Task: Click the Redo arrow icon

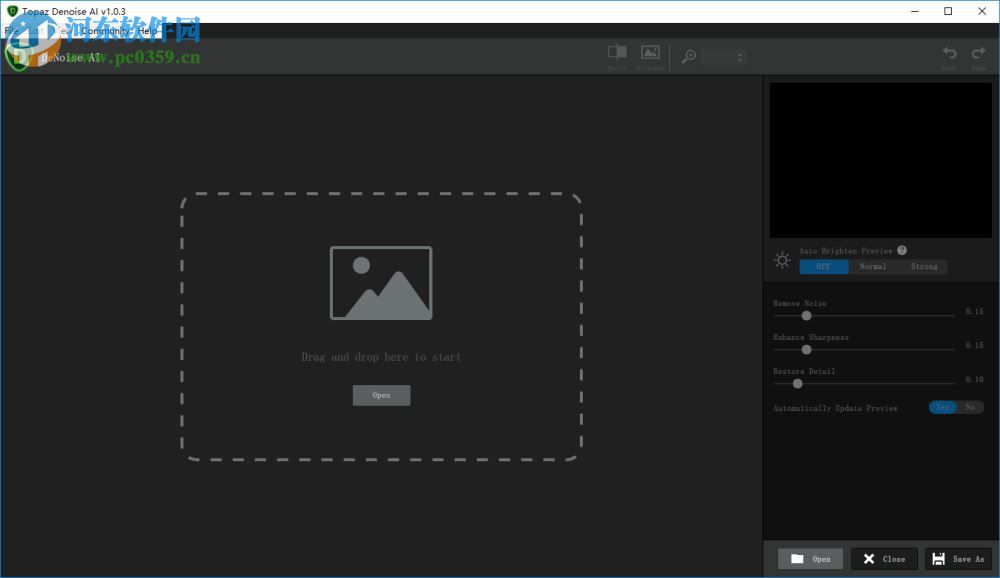Action: [x=978, y=53]
